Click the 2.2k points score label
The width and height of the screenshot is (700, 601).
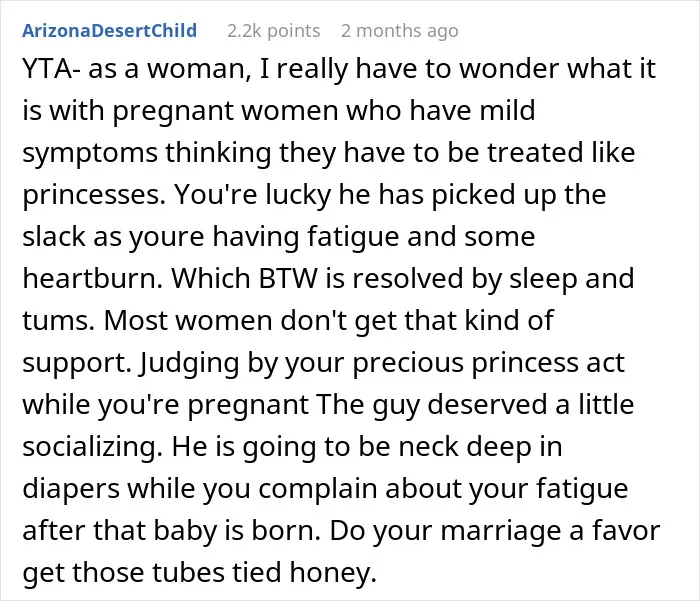[x=273, y=31]
